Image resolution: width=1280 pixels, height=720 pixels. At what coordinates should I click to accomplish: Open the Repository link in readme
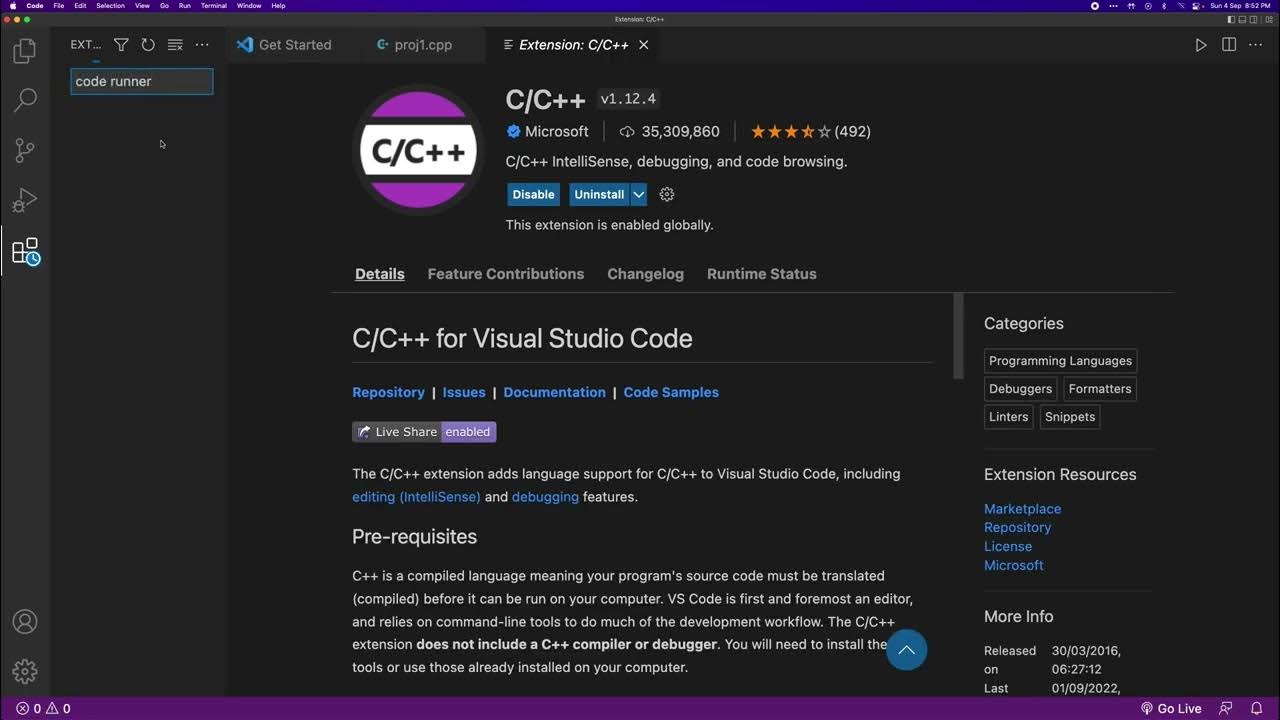388,392
